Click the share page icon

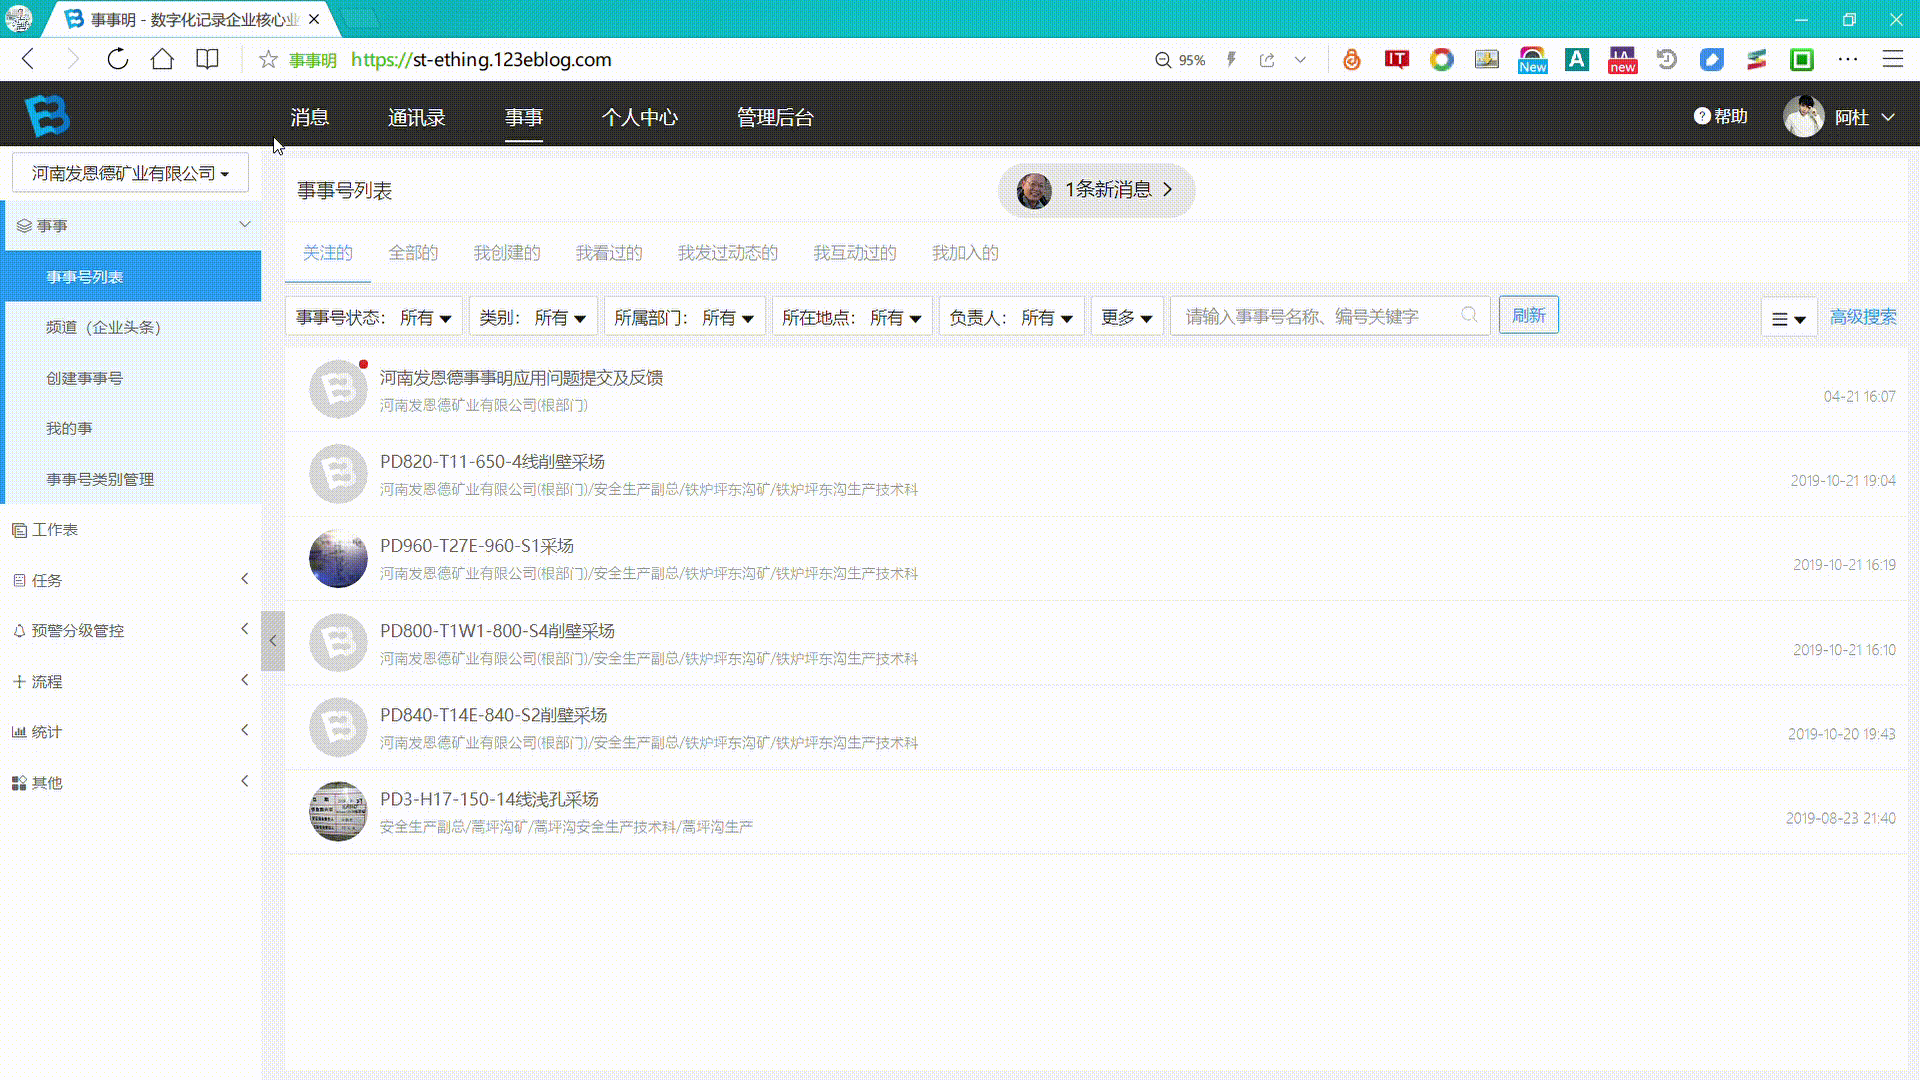click(x=1267, y=60)
